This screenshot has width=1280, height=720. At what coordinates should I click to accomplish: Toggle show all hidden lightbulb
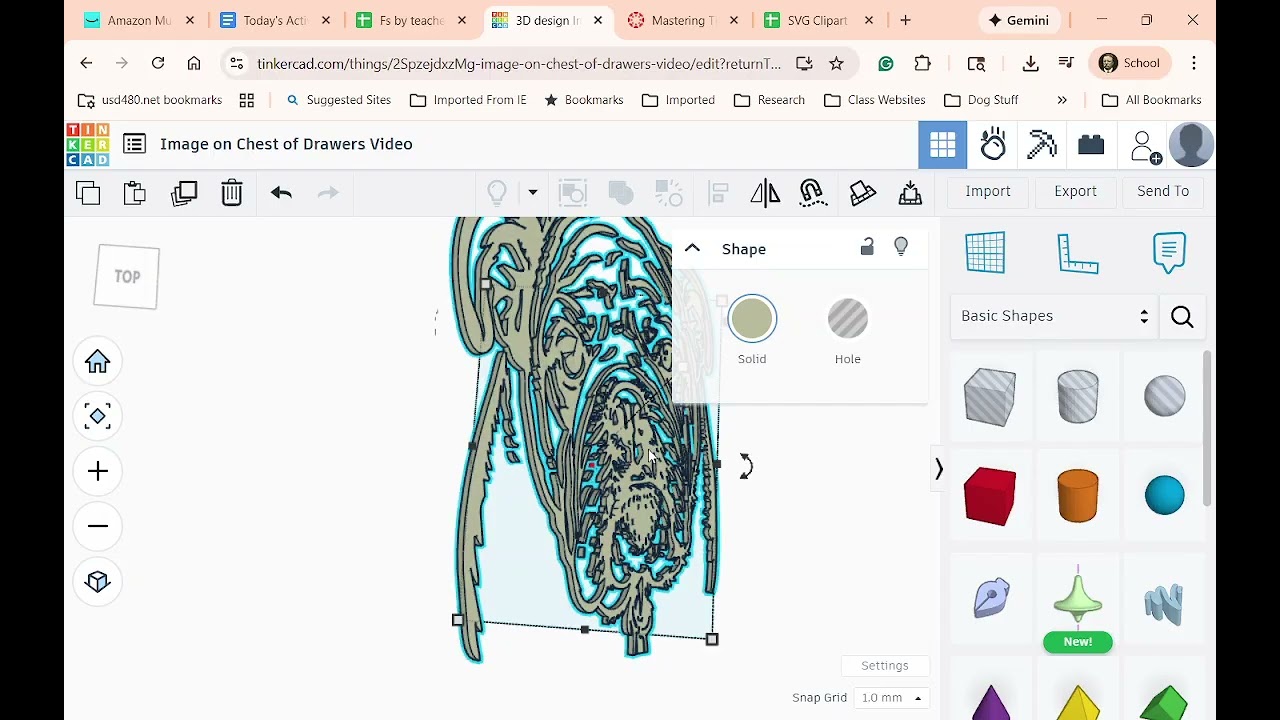click(497, 192)
